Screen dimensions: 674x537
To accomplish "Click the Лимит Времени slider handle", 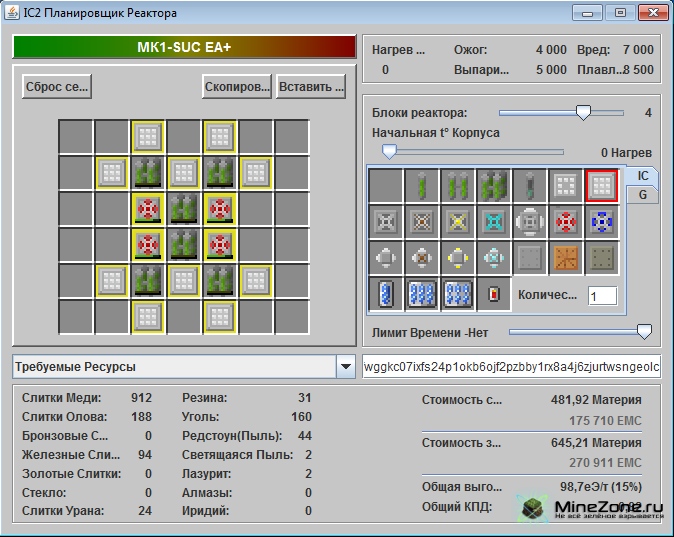I will 645,331.
